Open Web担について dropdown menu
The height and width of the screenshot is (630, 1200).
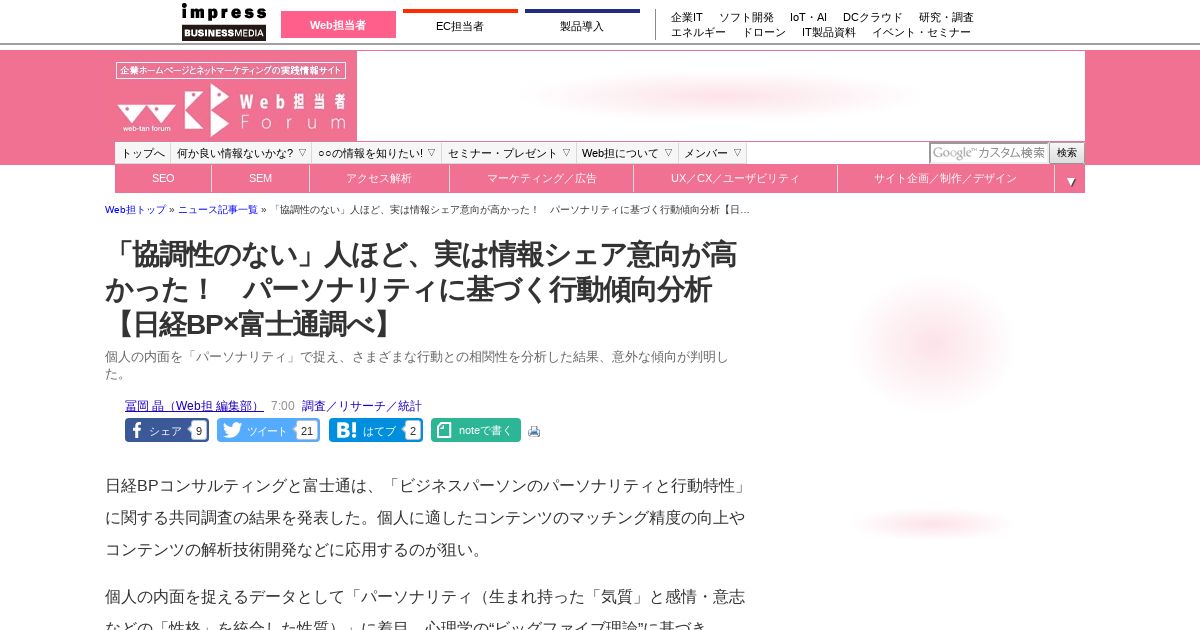pyautogui.click(x=627, y=153)
